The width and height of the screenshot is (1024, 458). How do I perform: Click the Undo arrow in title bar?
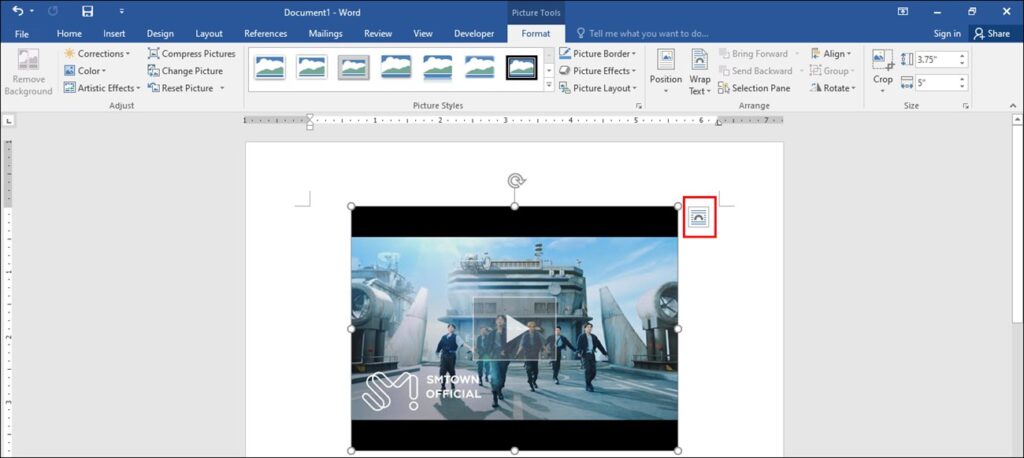tap(17, 11)
